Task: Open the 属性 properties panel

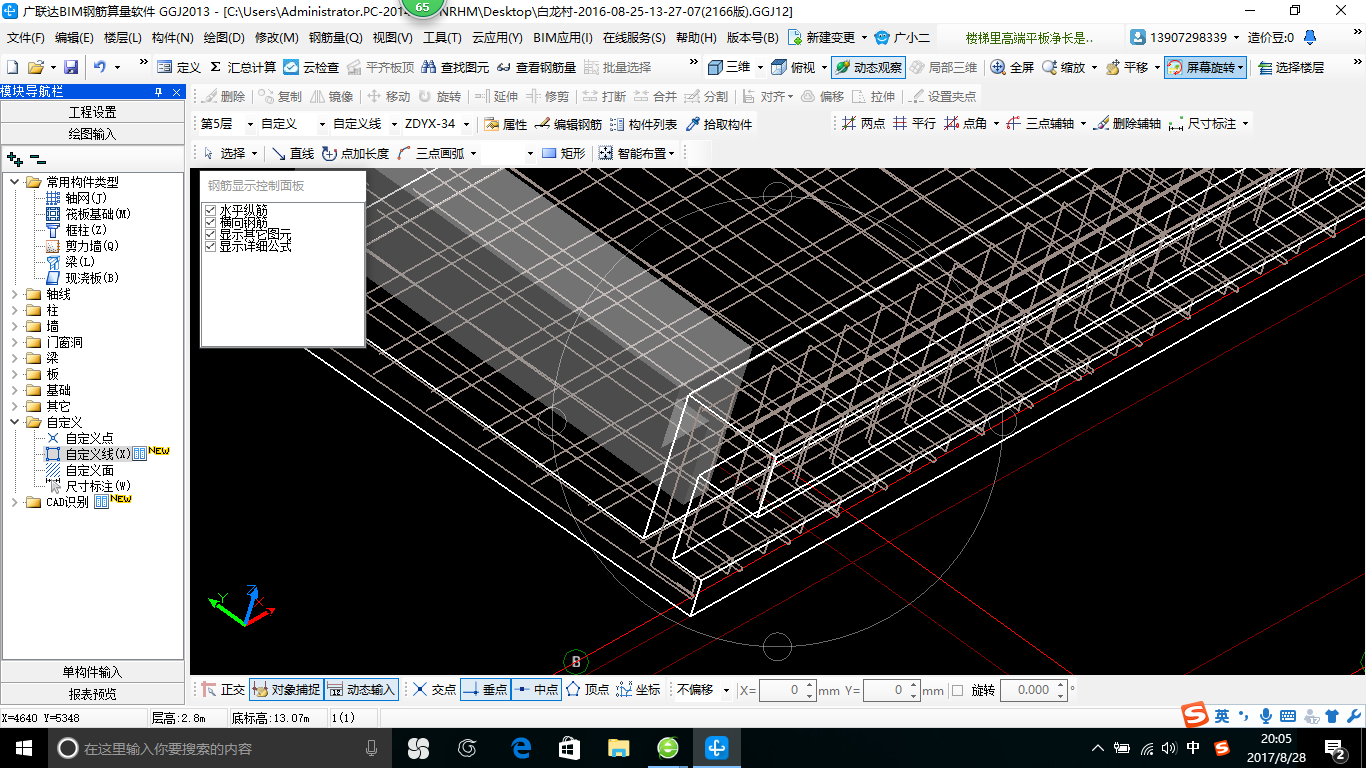Action: [505, 124]
